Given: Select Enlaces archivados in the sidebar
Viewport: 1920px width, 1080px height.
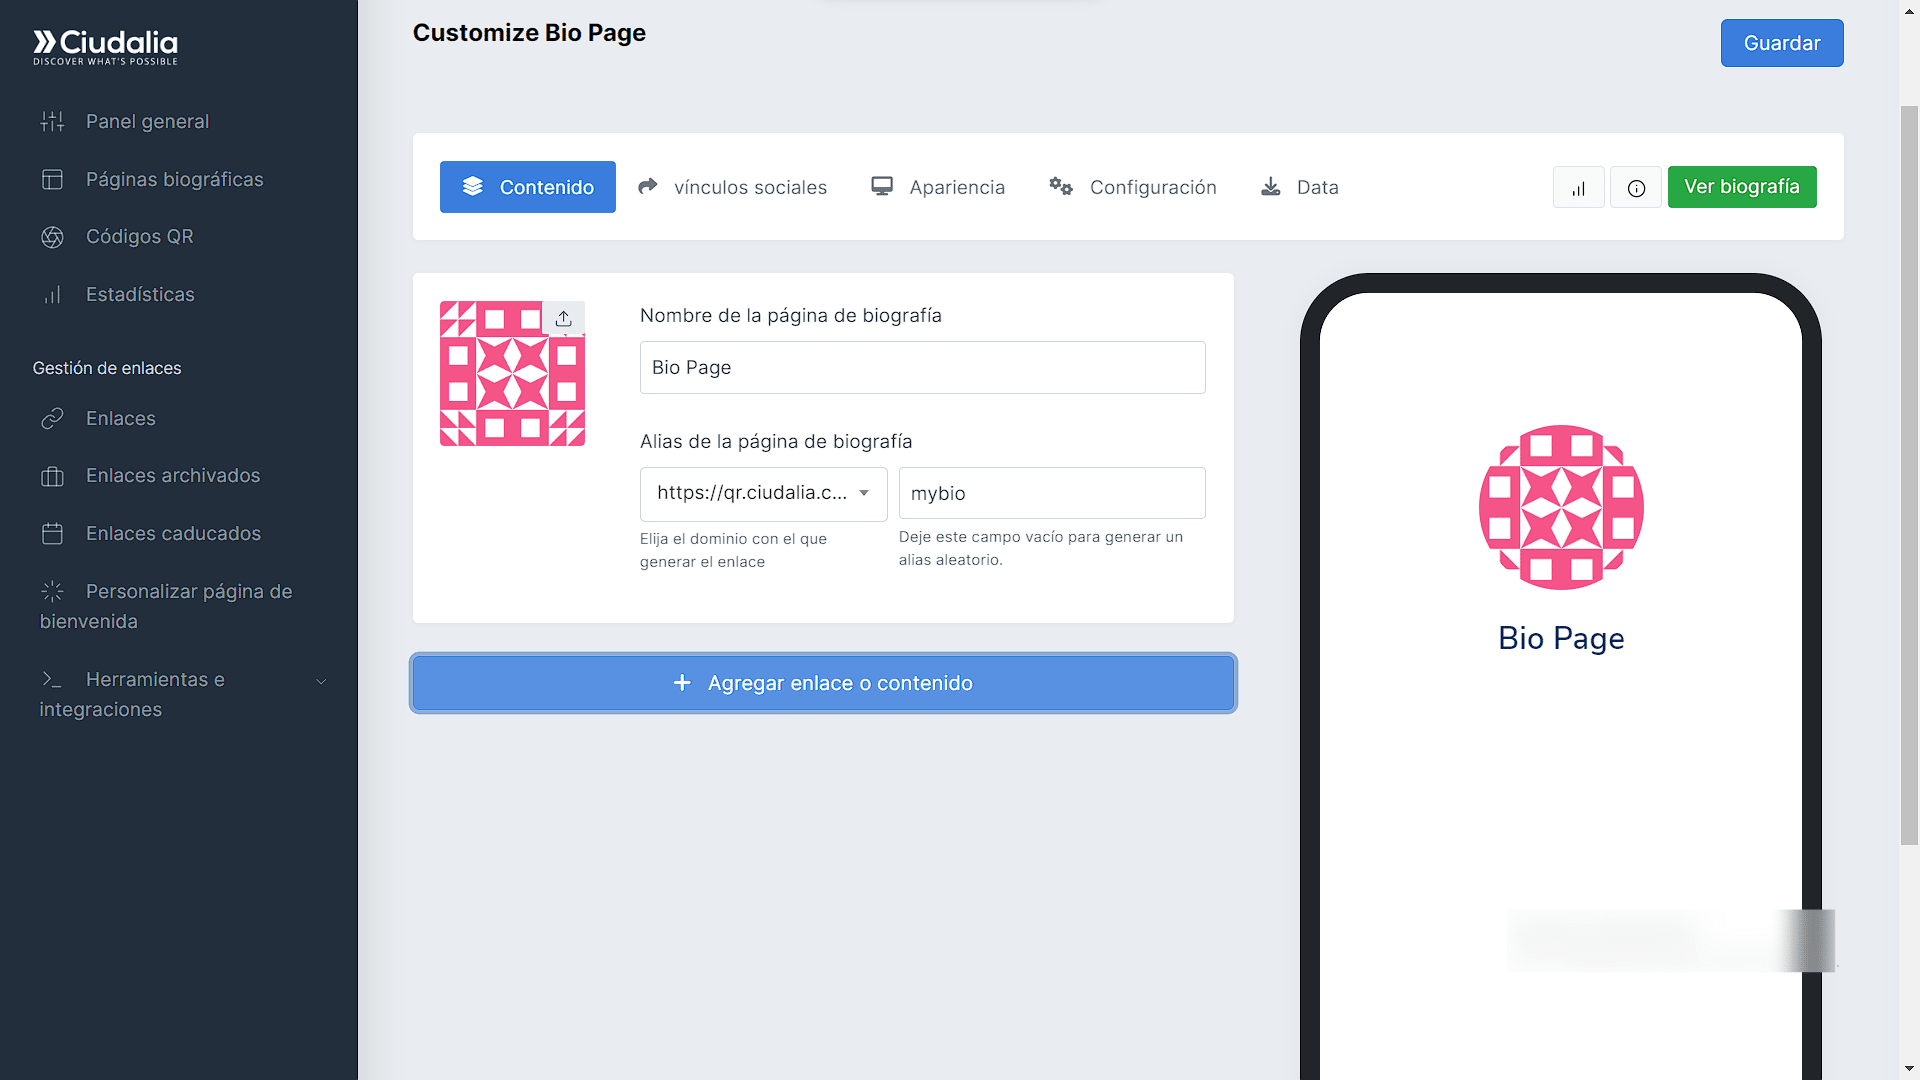Looking at the screenshot, I should point(172,475).
